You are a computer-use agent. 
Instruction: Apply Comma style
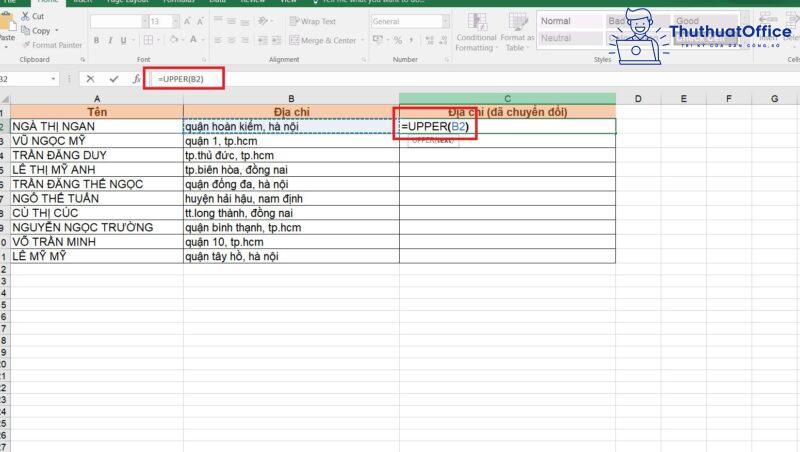pyautogui.click(x=412, y=40)
